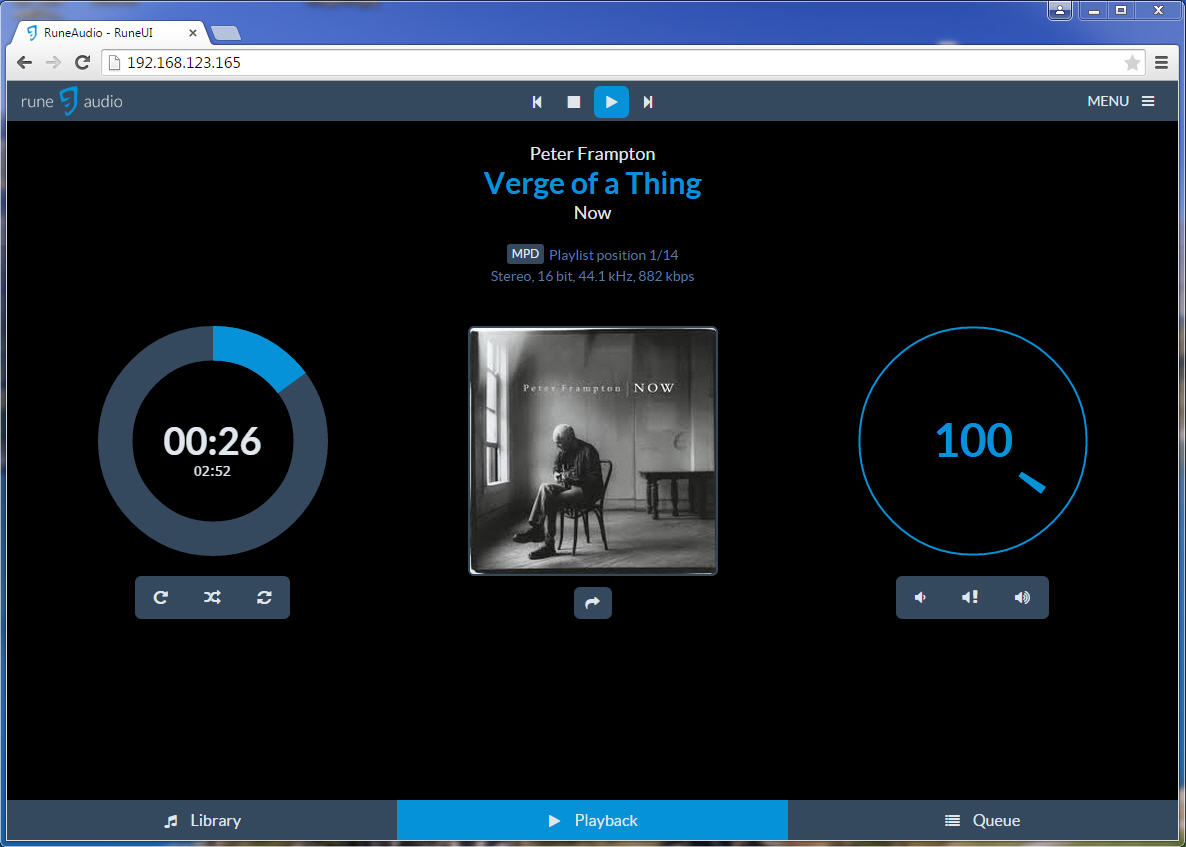The height and width of the screenshot is (847, 1186).
Task: Click the elapsed time 00:26
Action: point(213,441)
